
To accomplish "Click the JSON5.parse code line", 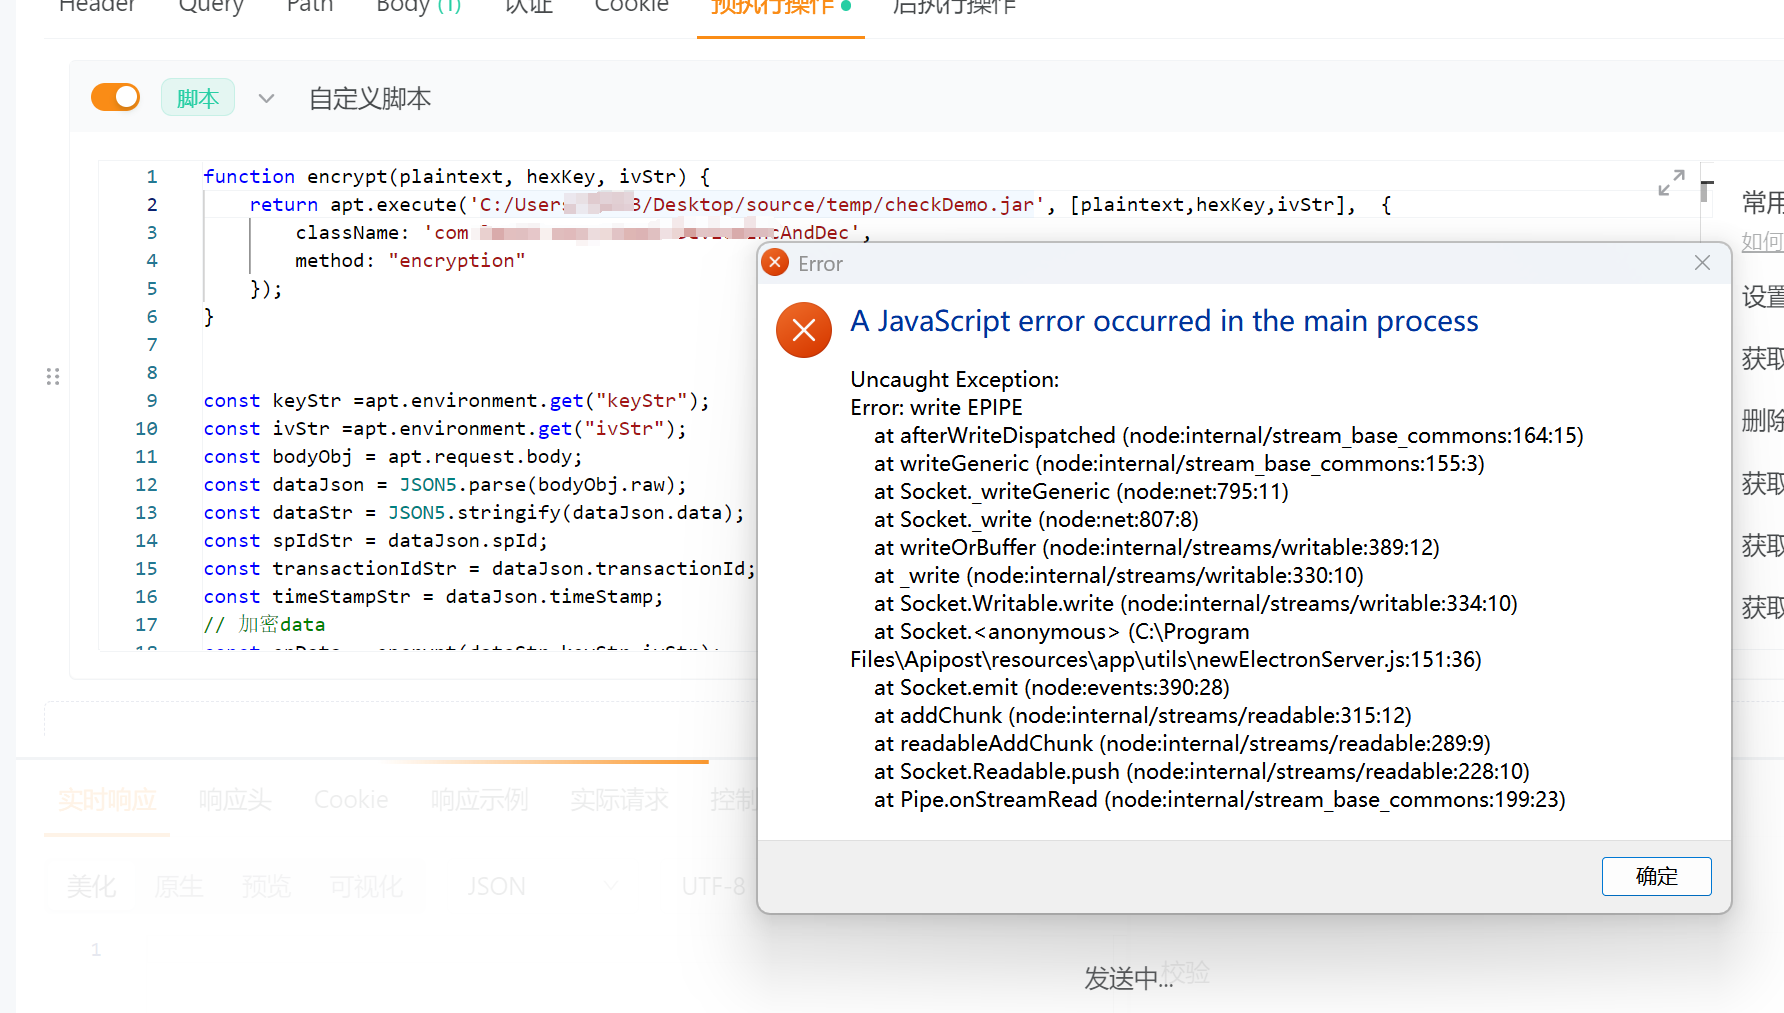I will point(445,485).
